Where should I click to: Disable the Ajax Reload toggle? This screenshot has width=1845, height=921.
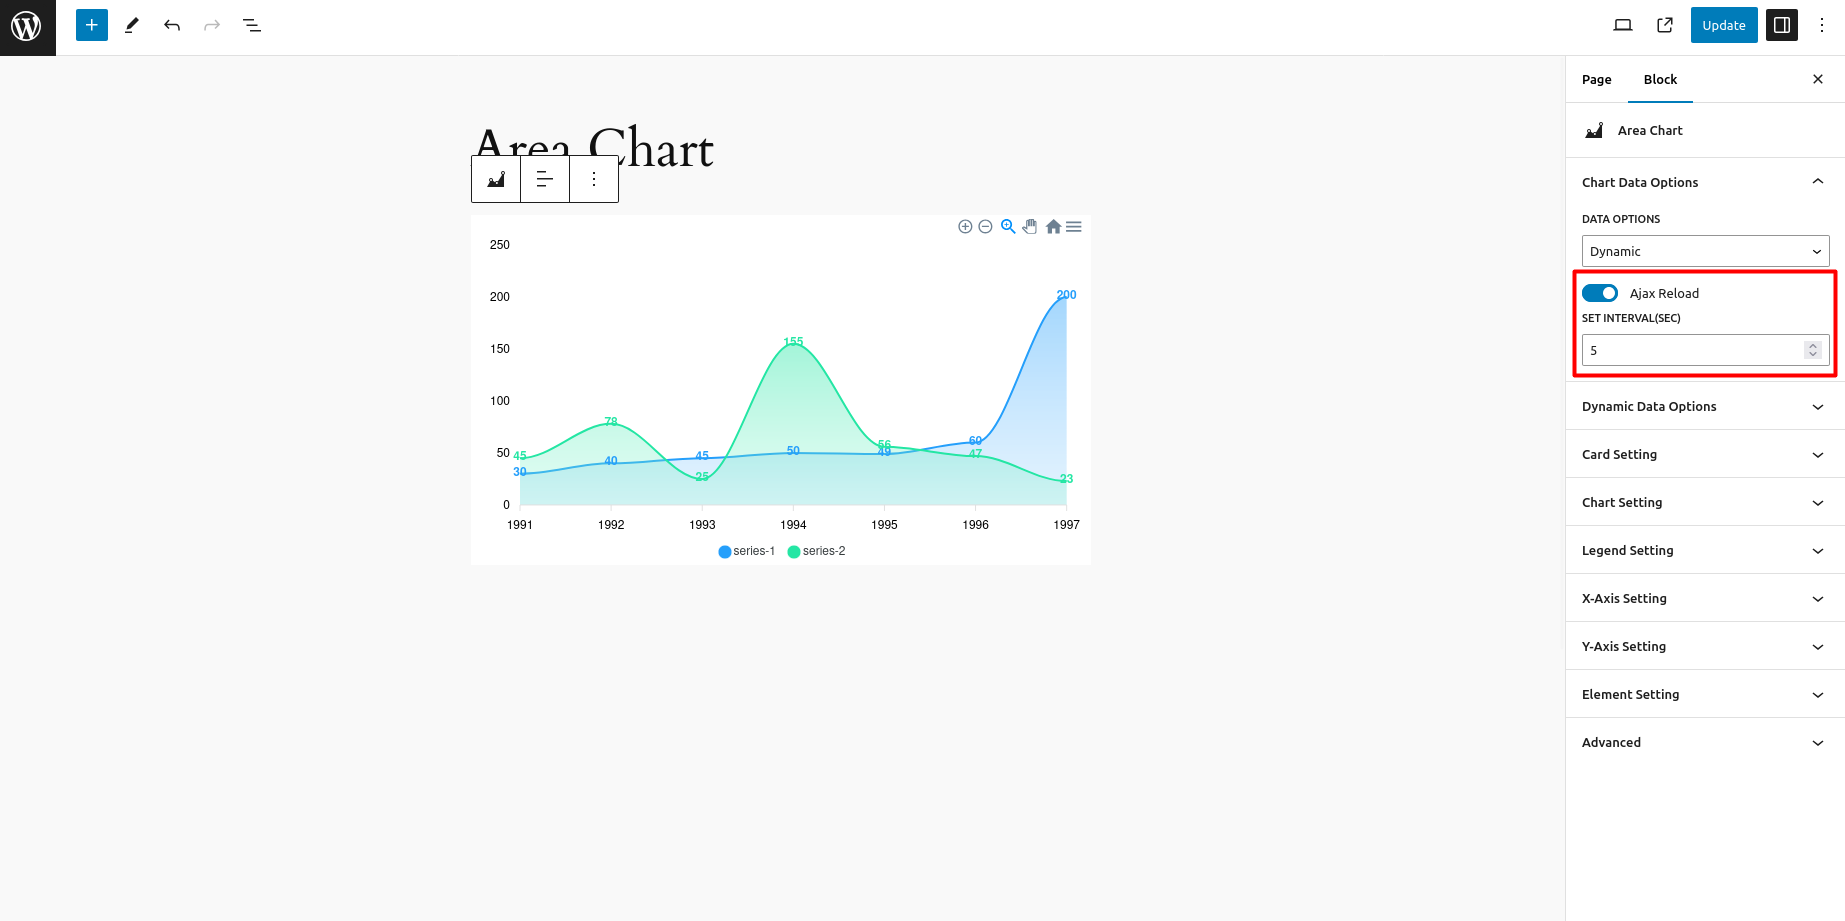[1600, 292]
